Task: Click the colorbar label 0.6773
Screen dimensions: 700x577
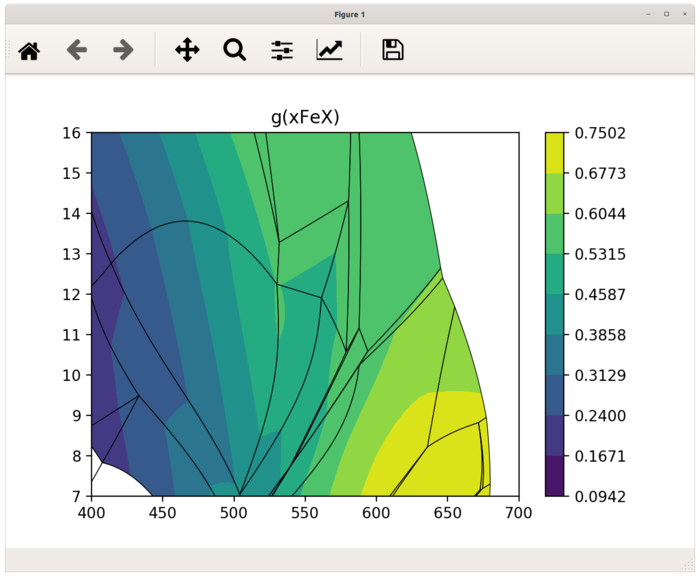Action: [x=600, y=173]
